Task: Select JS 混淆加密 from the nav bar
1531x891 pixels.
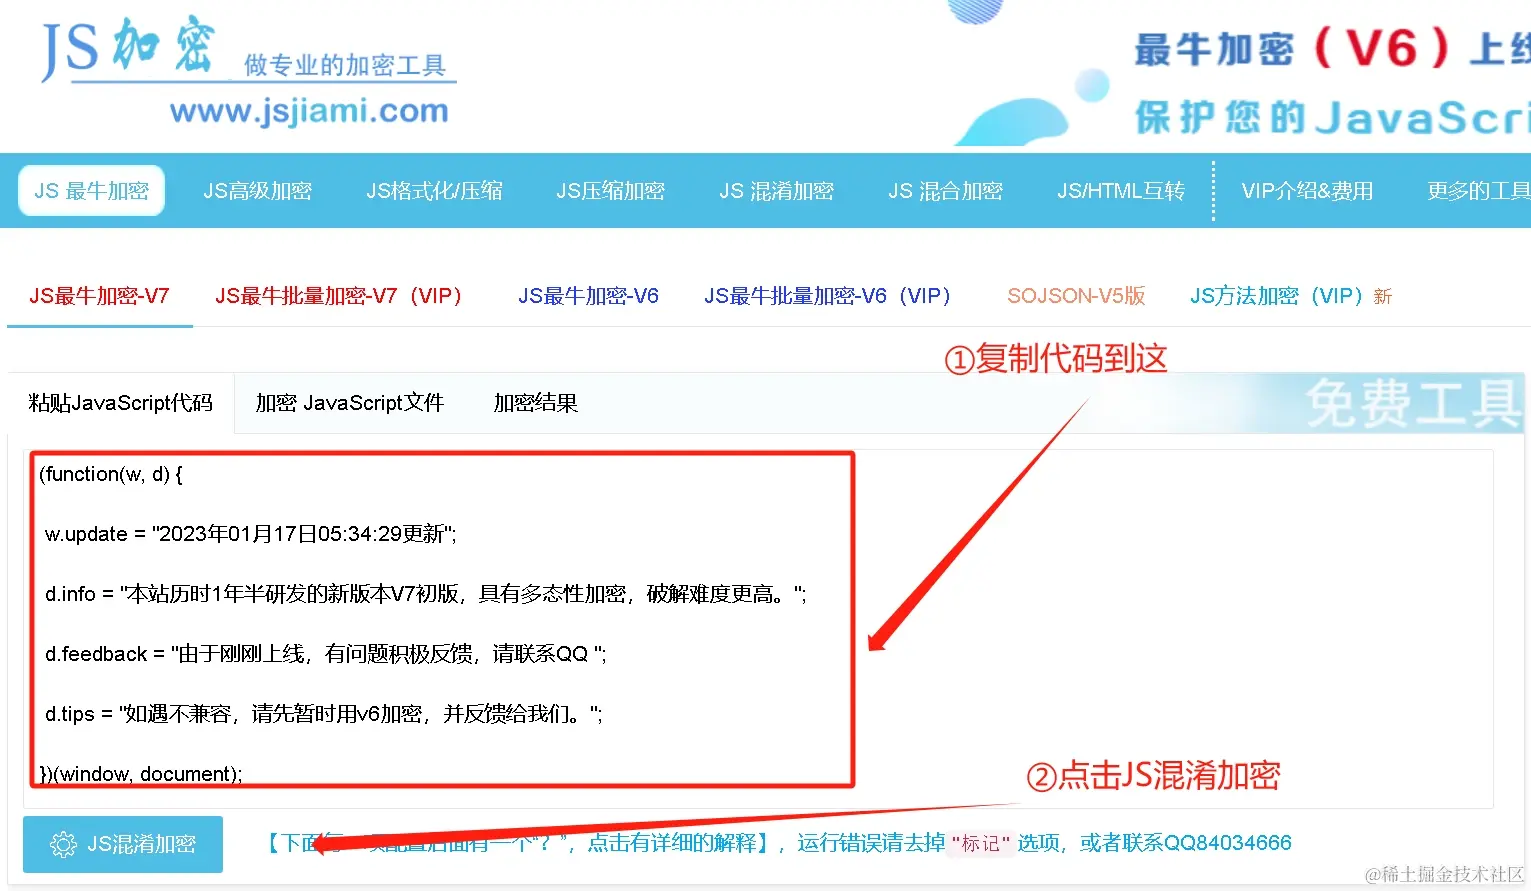Action: (x=777, y=190)
